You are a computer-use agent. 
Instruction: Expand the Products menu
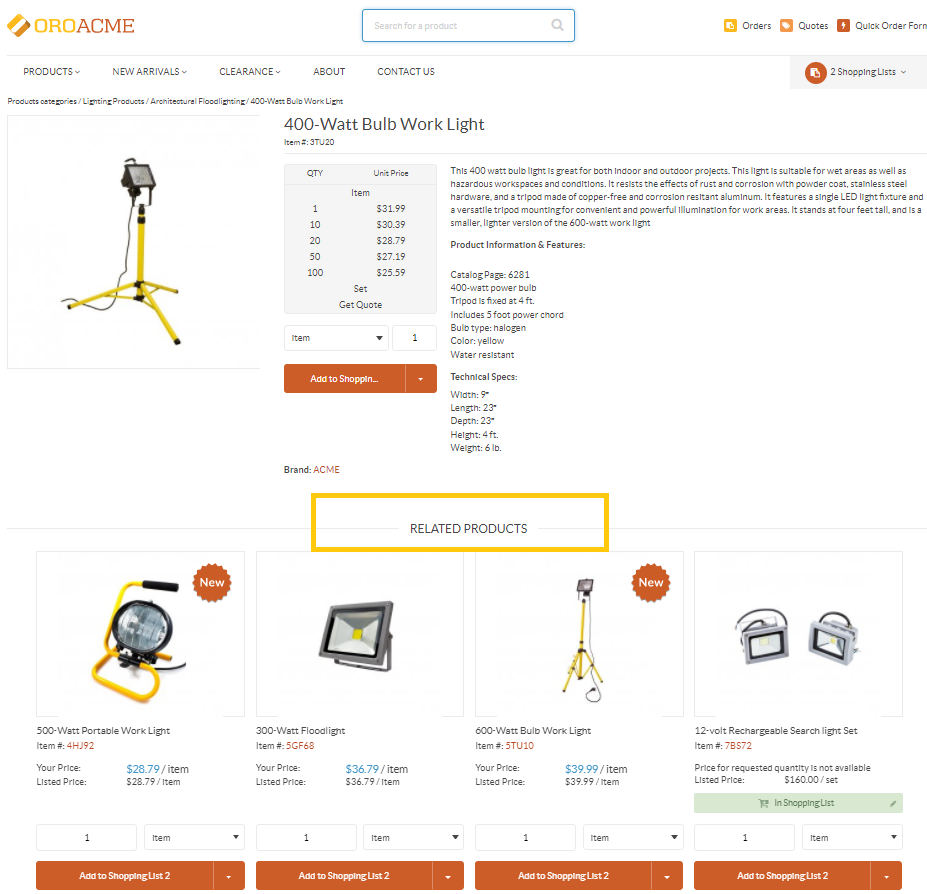coord(51,72)
